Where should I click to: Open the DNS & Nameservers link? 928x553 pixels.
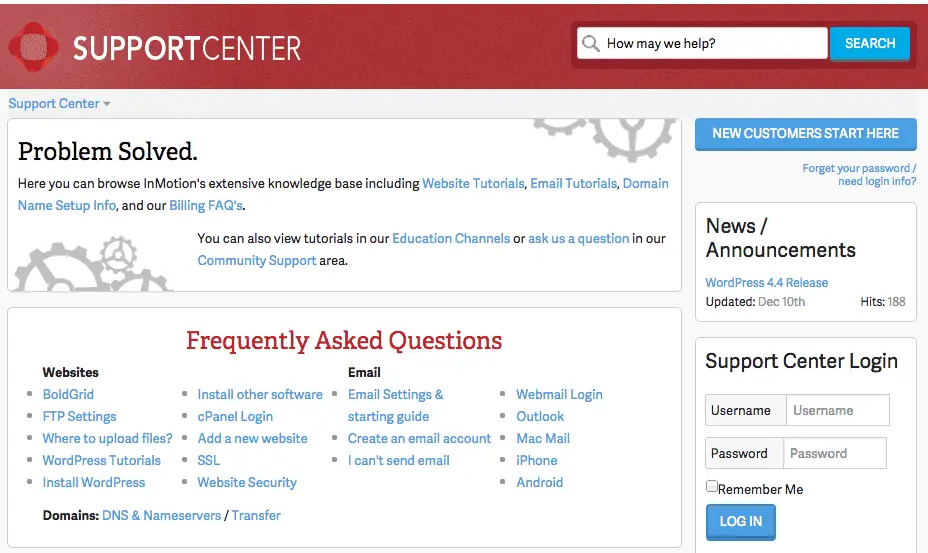click(162, 516)
